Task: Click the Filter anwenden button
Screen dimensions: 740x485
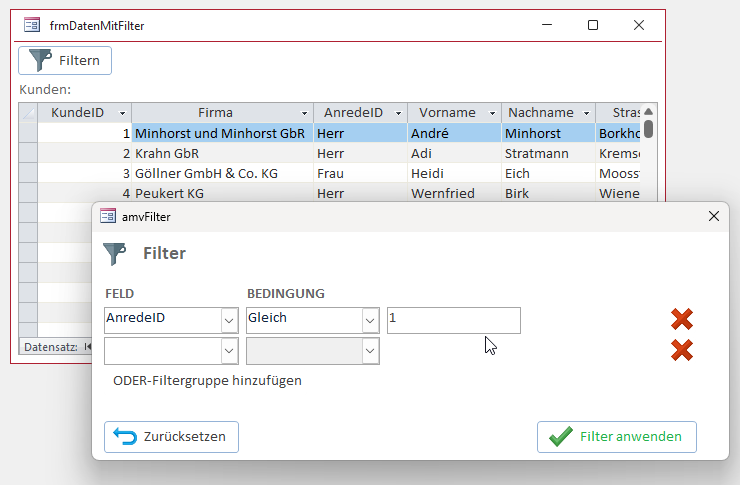Action: pyautogui.click(x=617, y=437)
